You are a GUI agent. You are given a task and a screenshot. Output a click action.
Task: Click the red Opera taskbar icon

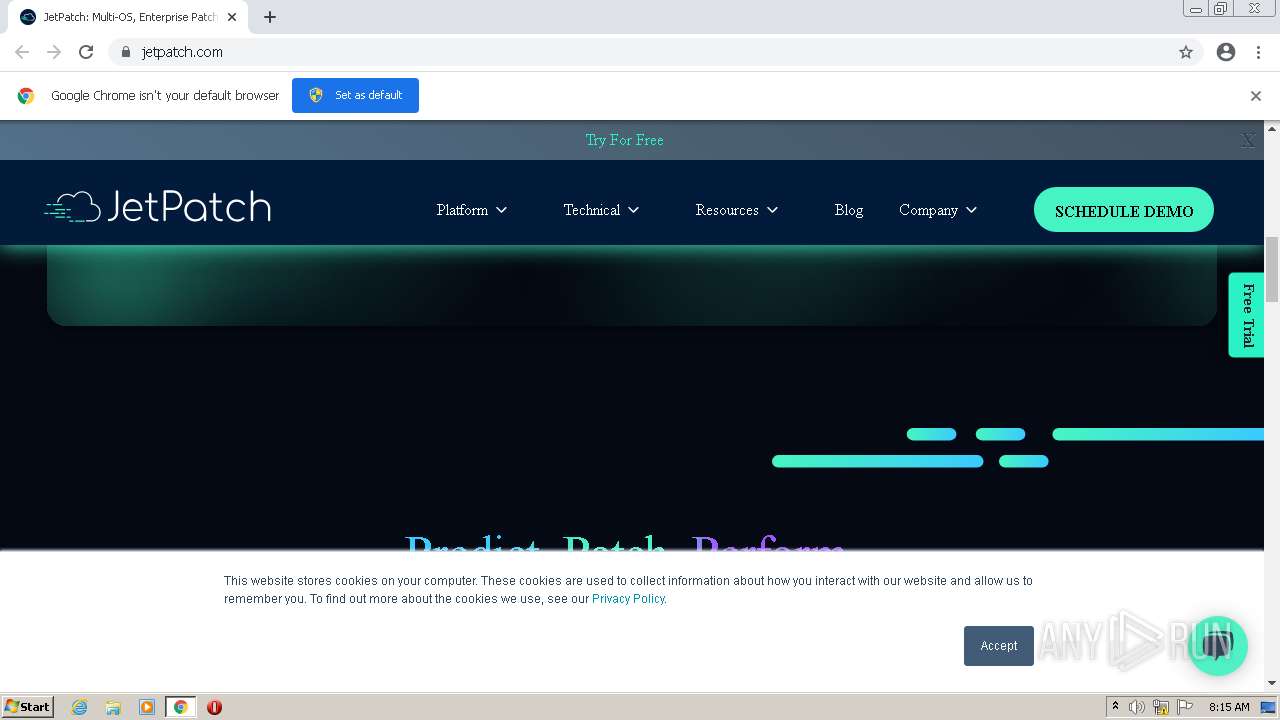pyautogui.click(x=214, y=707)
